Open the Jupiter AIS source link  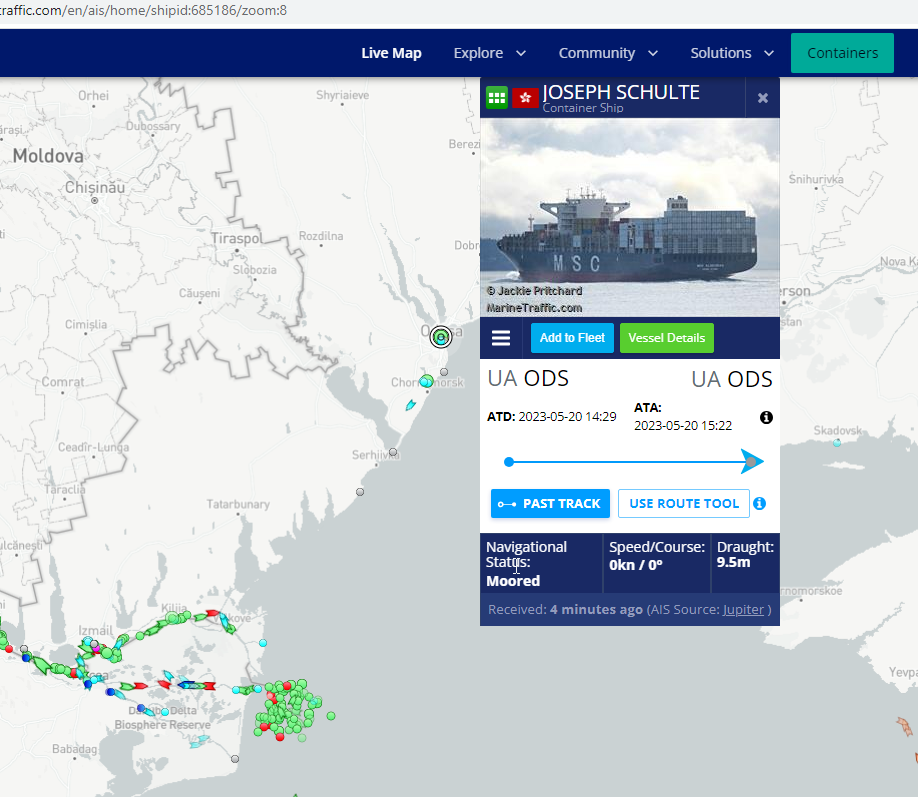click(x=743, y=610)
